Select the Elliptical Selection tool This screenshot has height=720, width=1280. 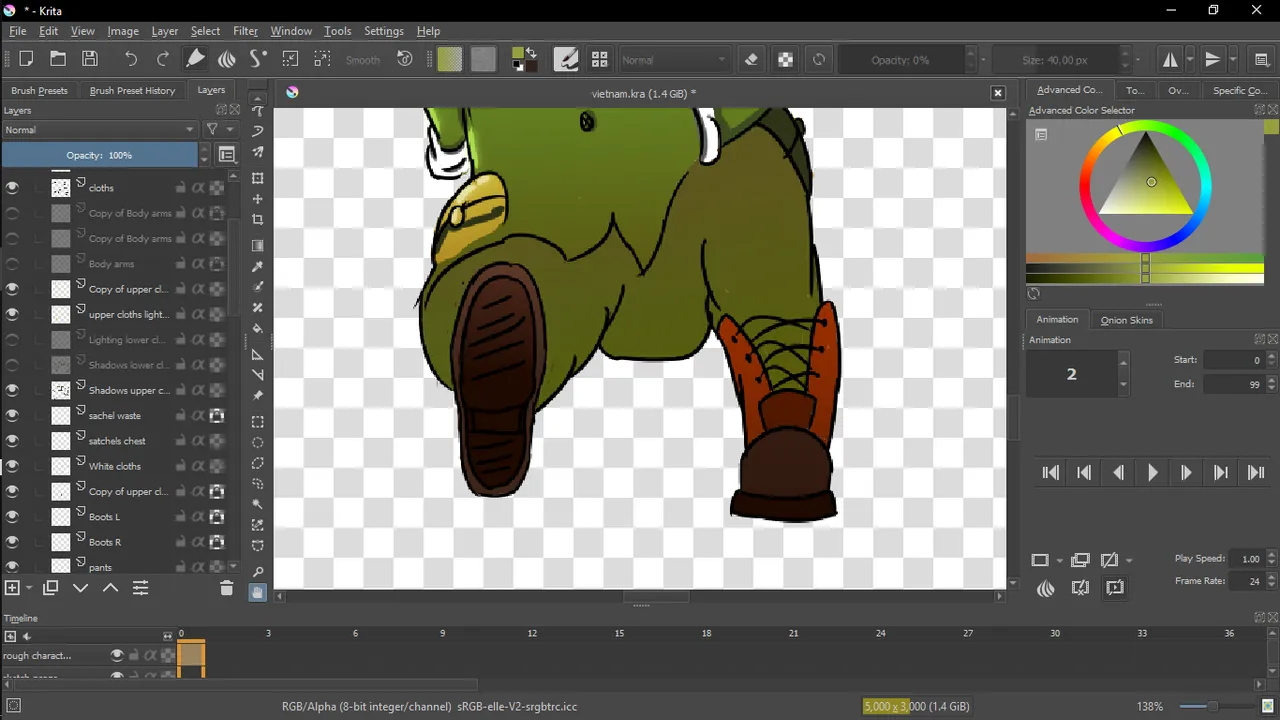click(x=258, y=442)
